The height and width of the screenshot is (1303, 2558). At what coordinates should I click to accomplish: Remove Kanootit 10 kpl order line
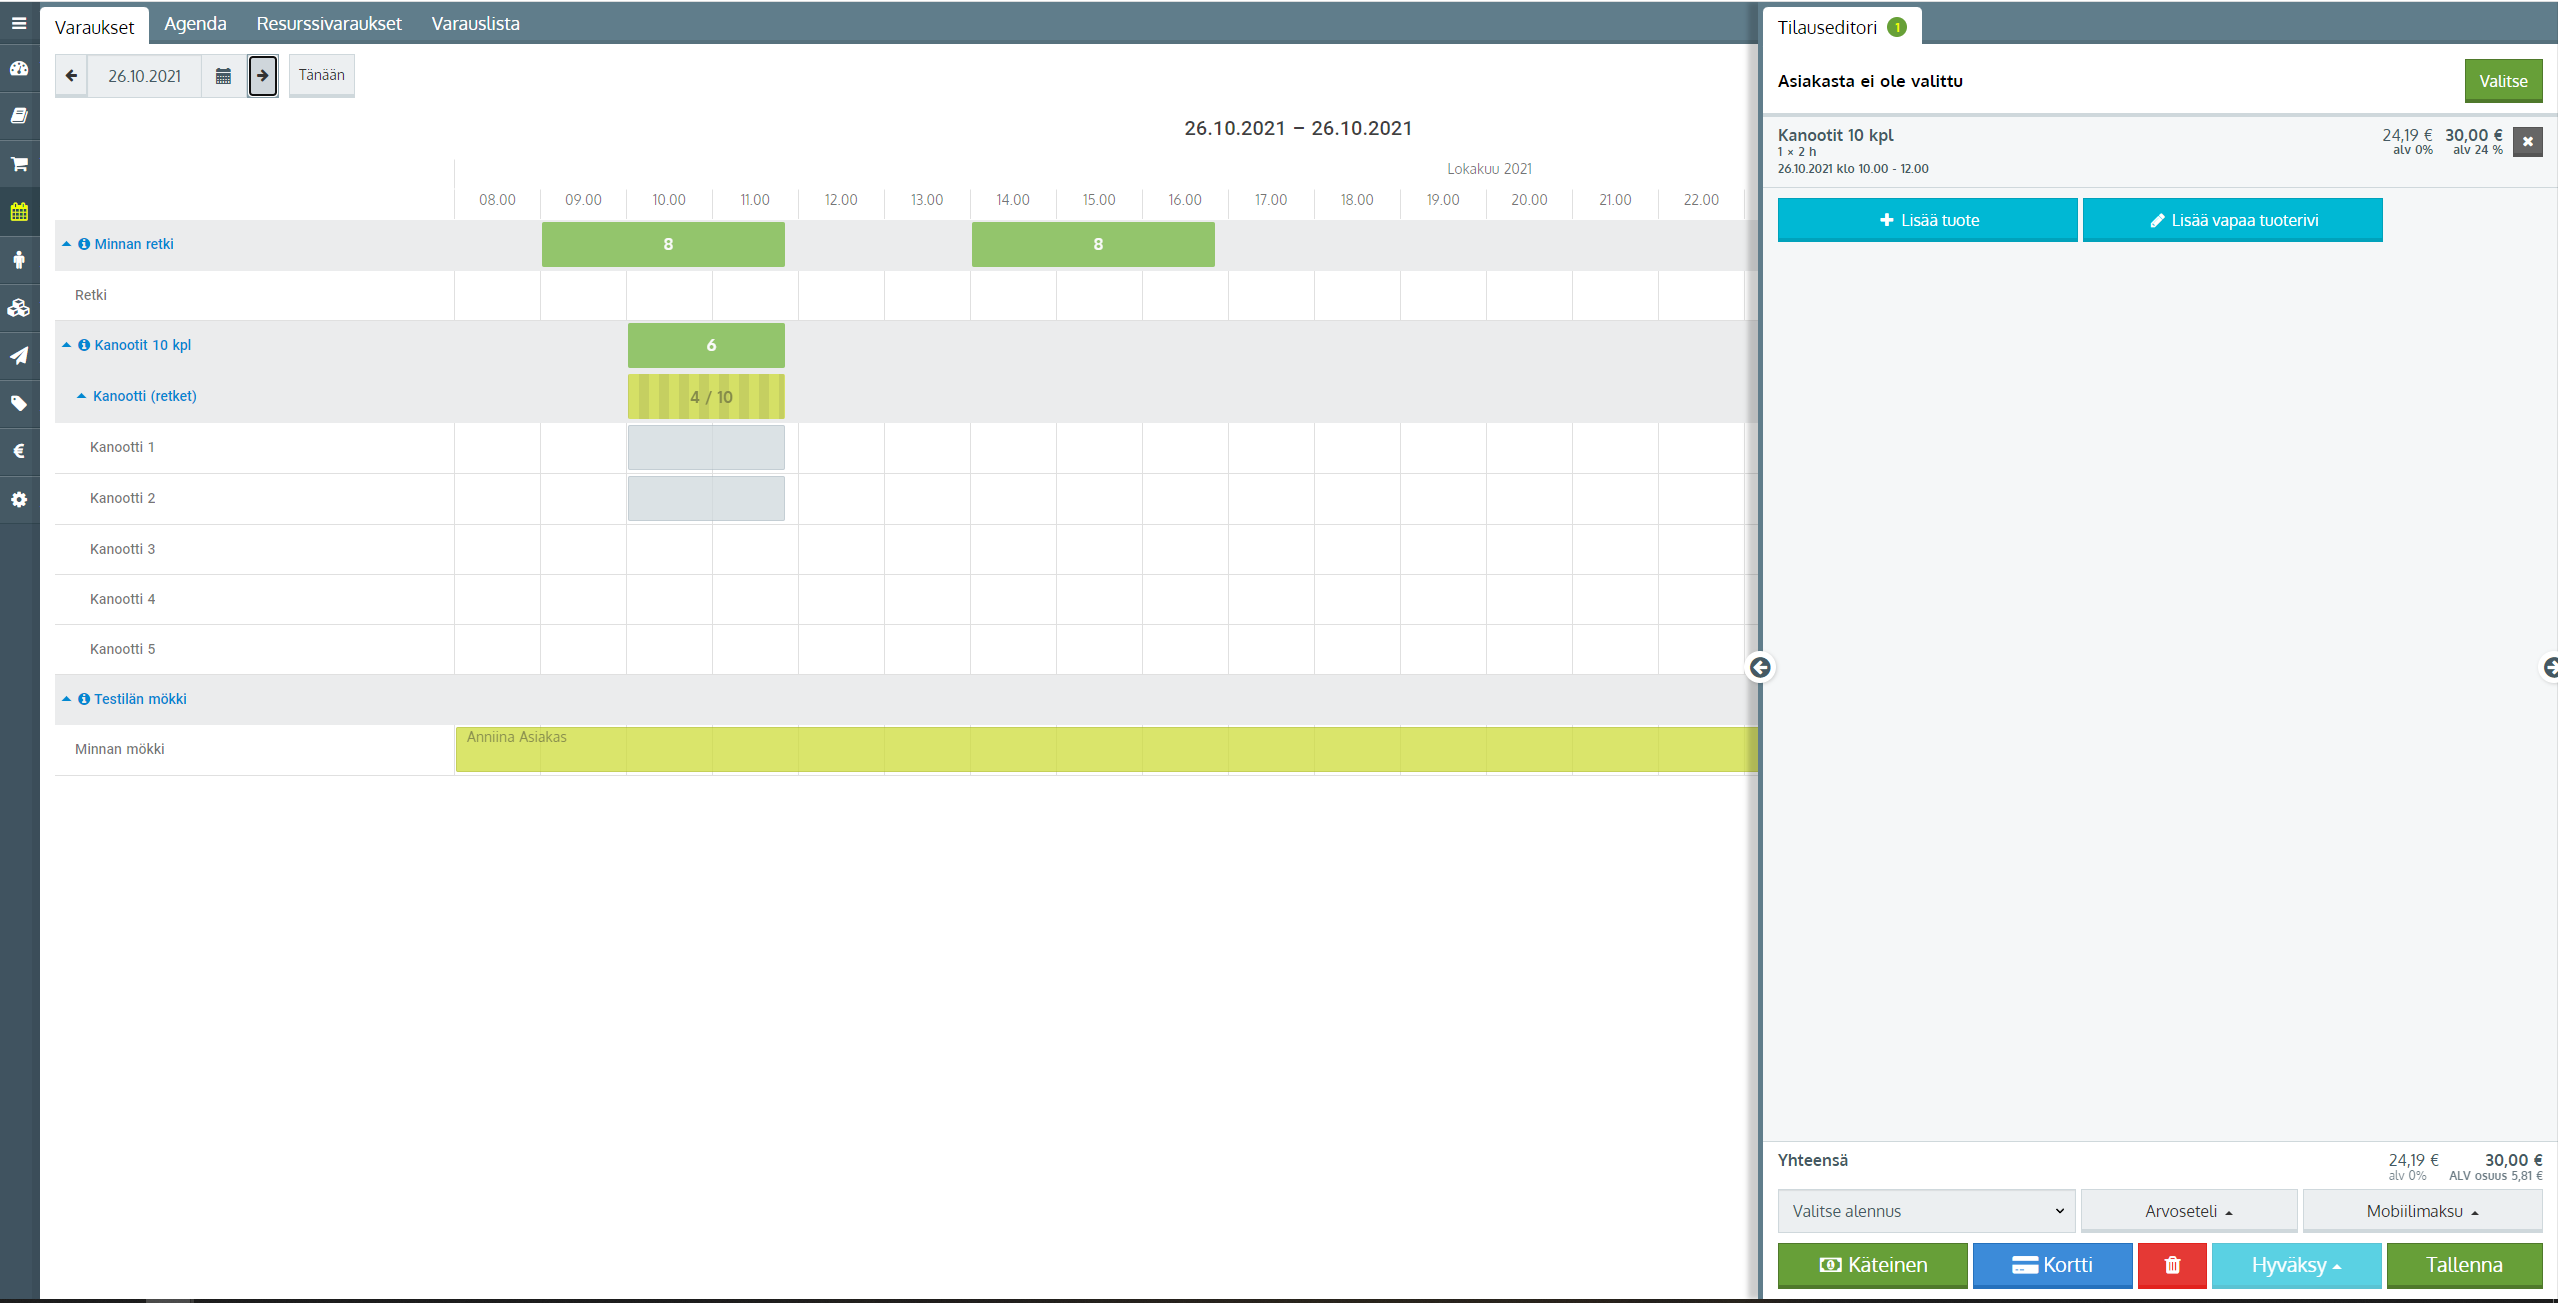tap(2527, 142)
